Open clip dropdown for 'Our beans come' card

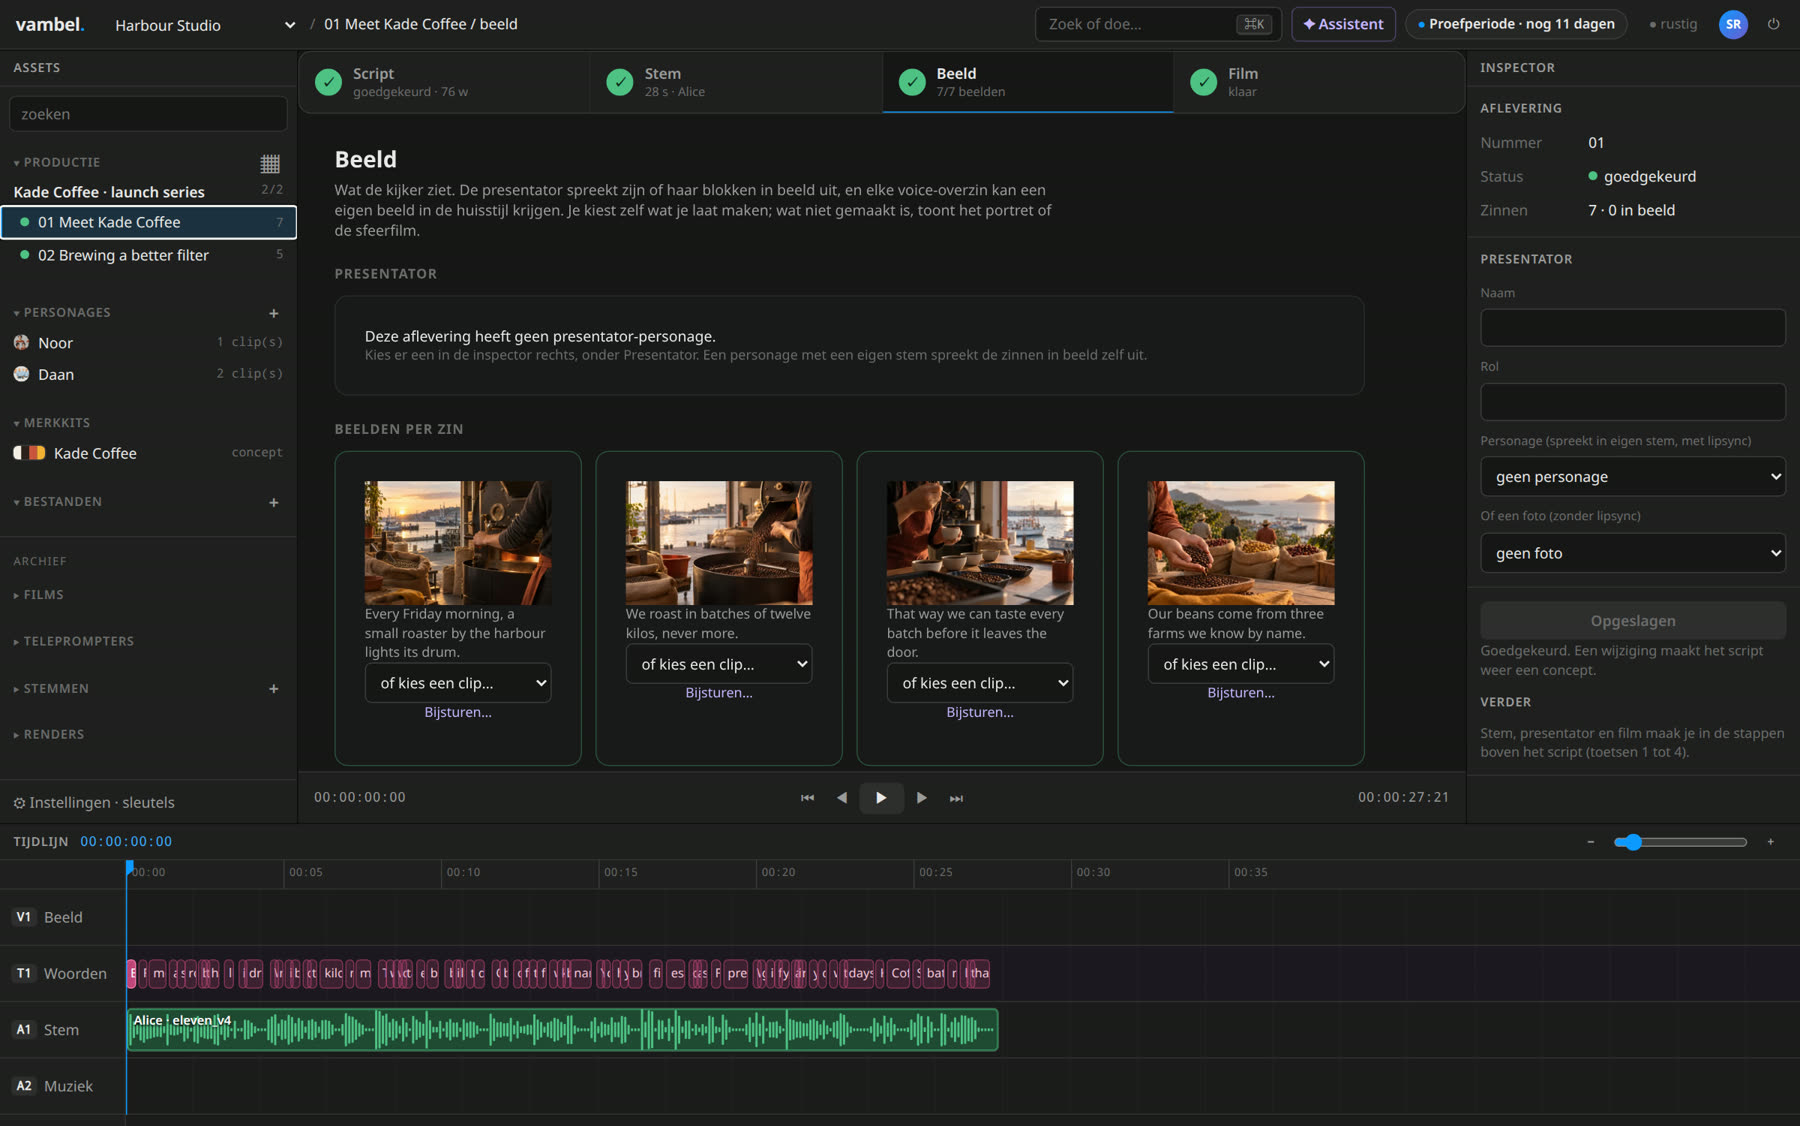[x=1241, y=664]
